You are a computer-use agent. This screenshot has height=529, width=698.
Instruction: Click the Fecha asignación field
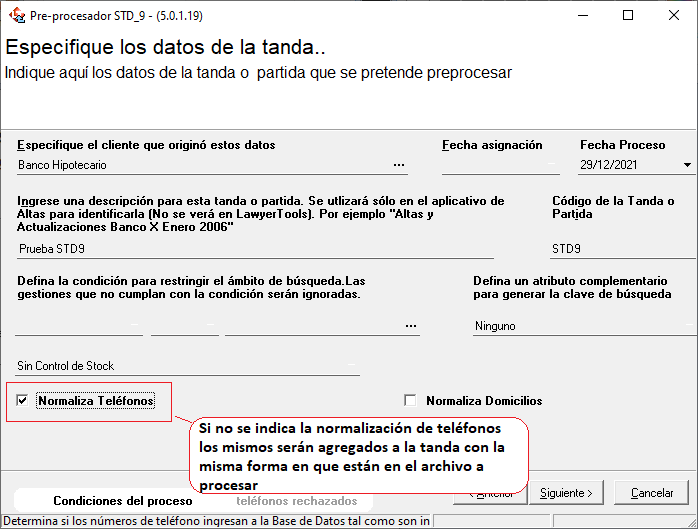(500, 165)
